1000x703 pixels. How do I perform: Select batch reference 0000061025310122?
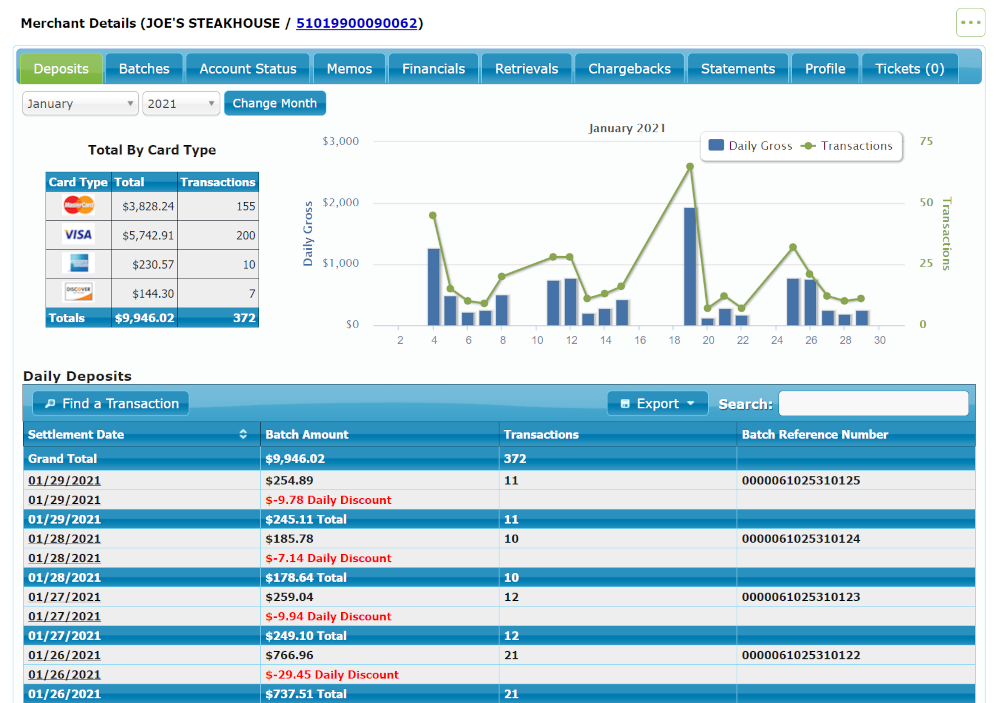pos(801,655)
